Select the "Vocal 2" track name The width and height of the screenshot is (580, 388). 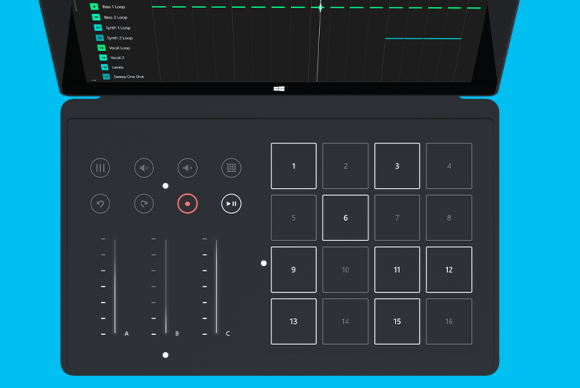(x=117, y=58)
